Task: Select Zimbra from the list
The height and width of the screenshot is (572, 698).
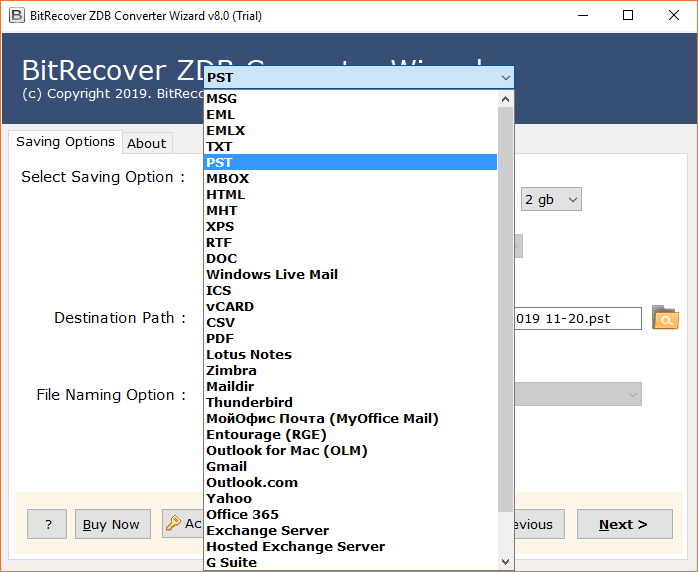Action: pyautogui.click(x=350, y=371)
